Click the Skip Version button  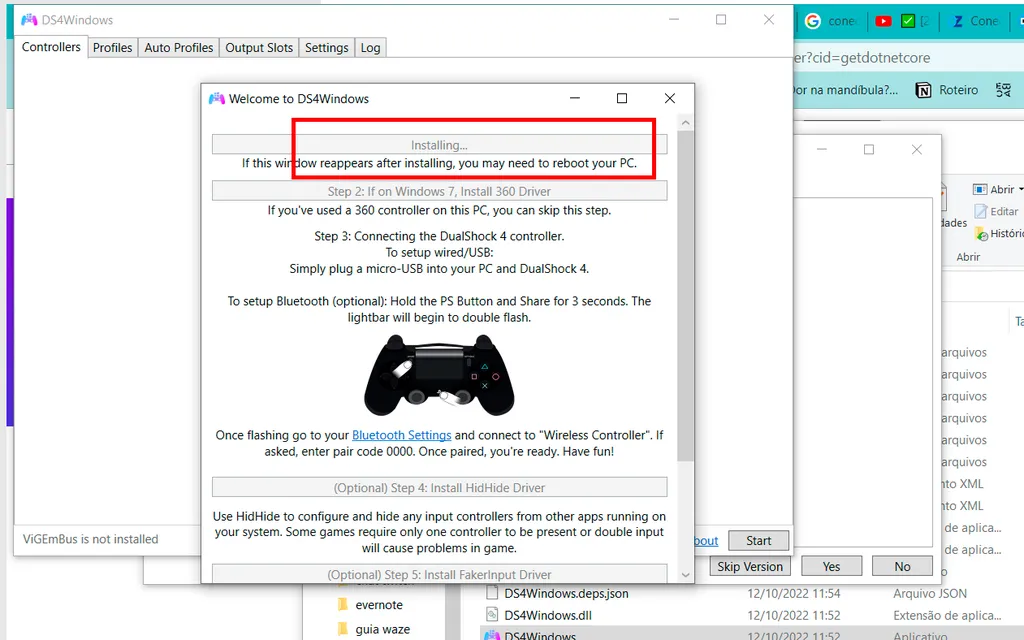coord(750,566)
